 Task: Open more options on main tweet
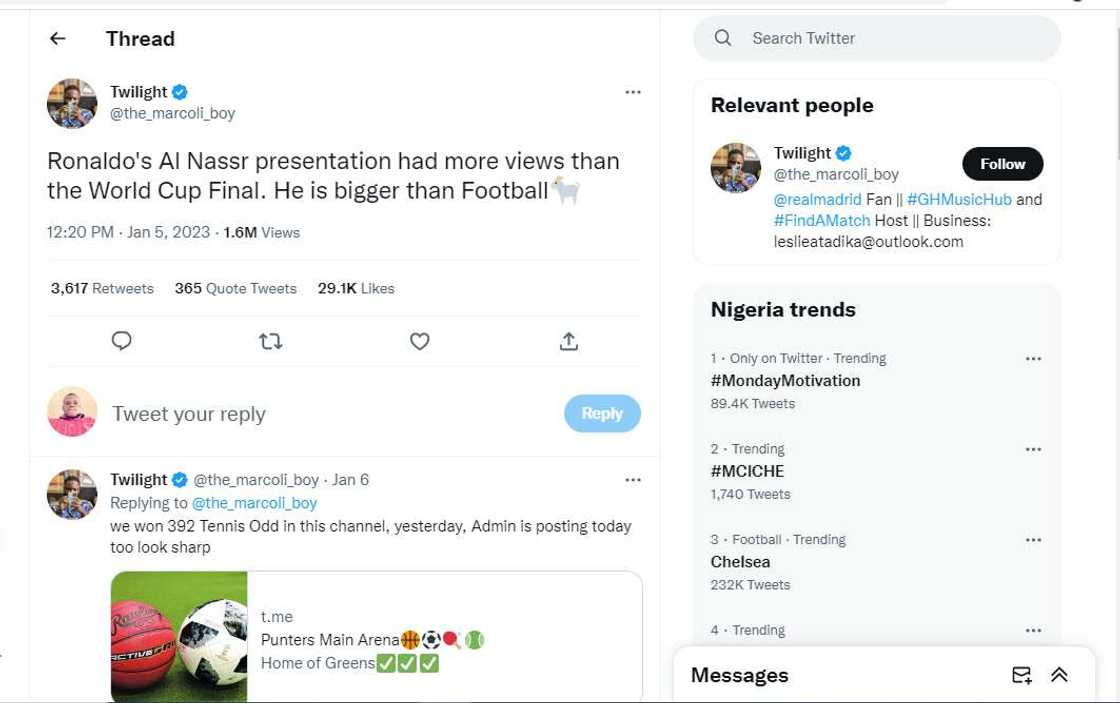pos(632,92)
